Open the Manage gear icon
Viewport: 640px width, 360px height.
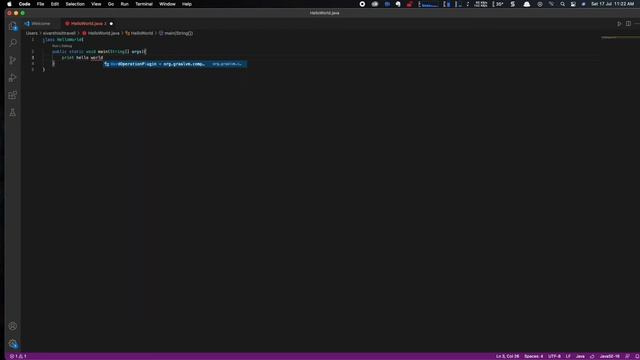click(13, 344)
